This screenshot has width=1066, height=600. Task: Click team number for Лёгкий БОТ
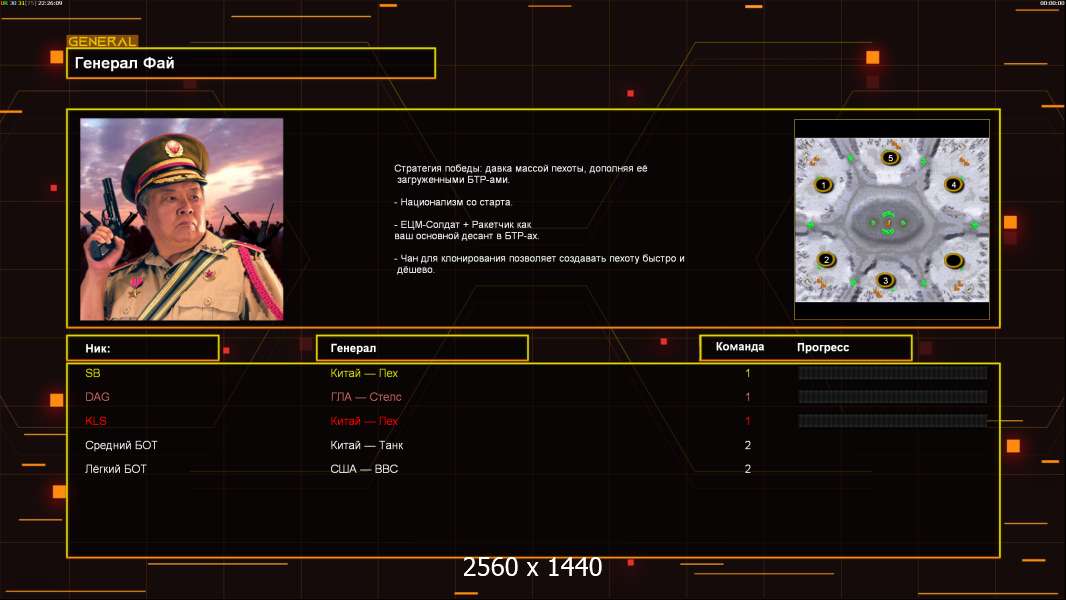pos(748,469)
